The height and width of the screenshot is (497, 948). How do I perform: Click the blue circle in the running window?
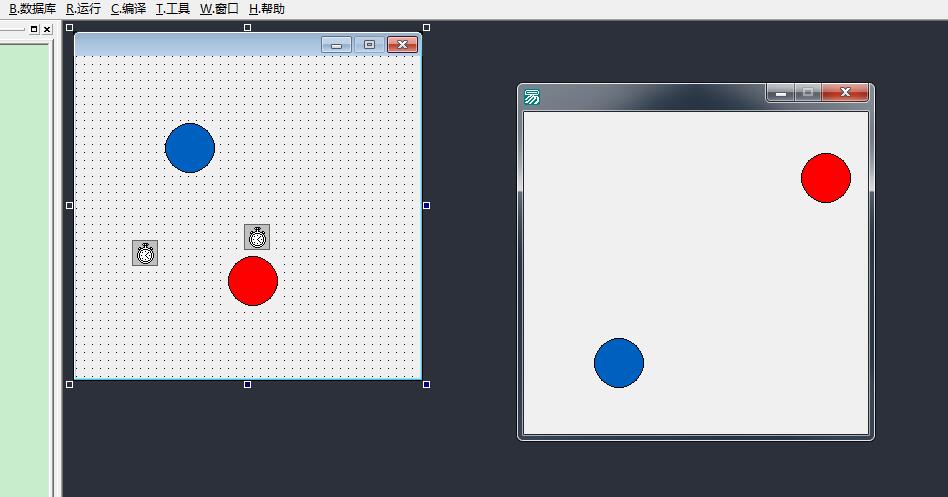619,363
